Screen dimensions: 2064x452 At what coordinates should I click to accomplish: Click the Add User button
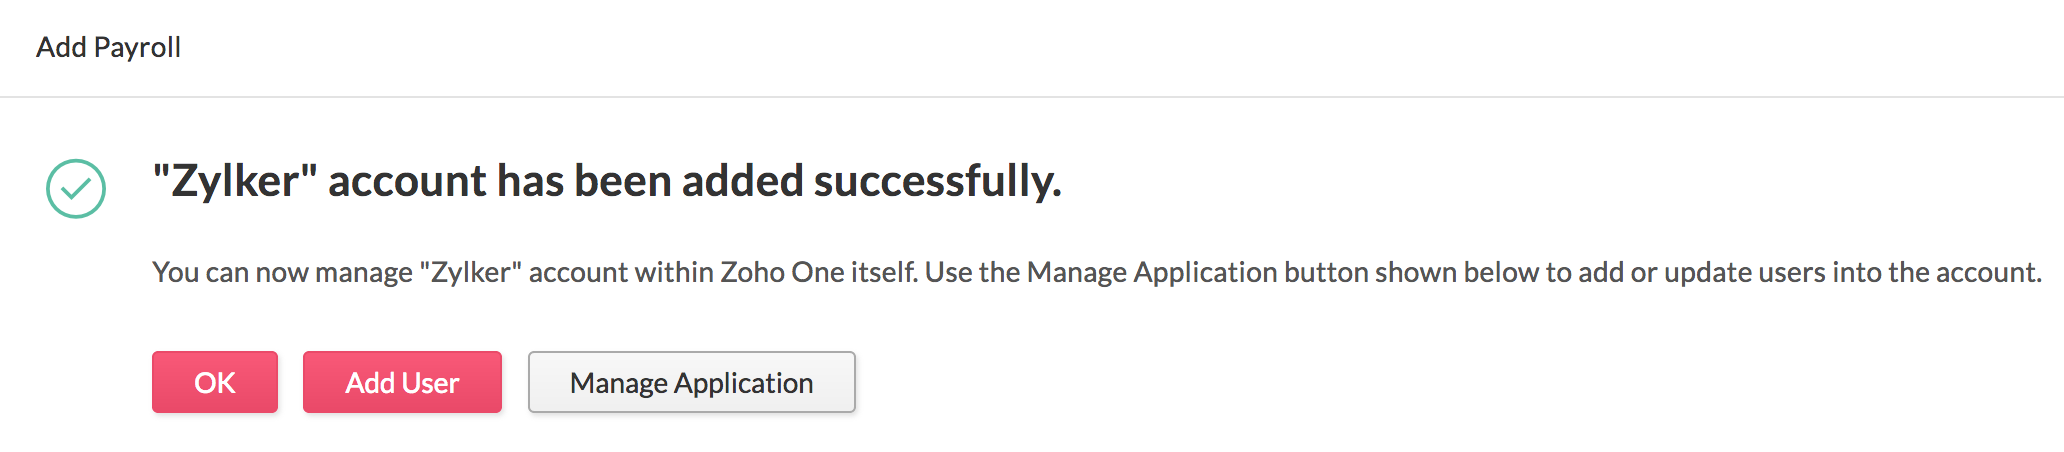[402, 382]
